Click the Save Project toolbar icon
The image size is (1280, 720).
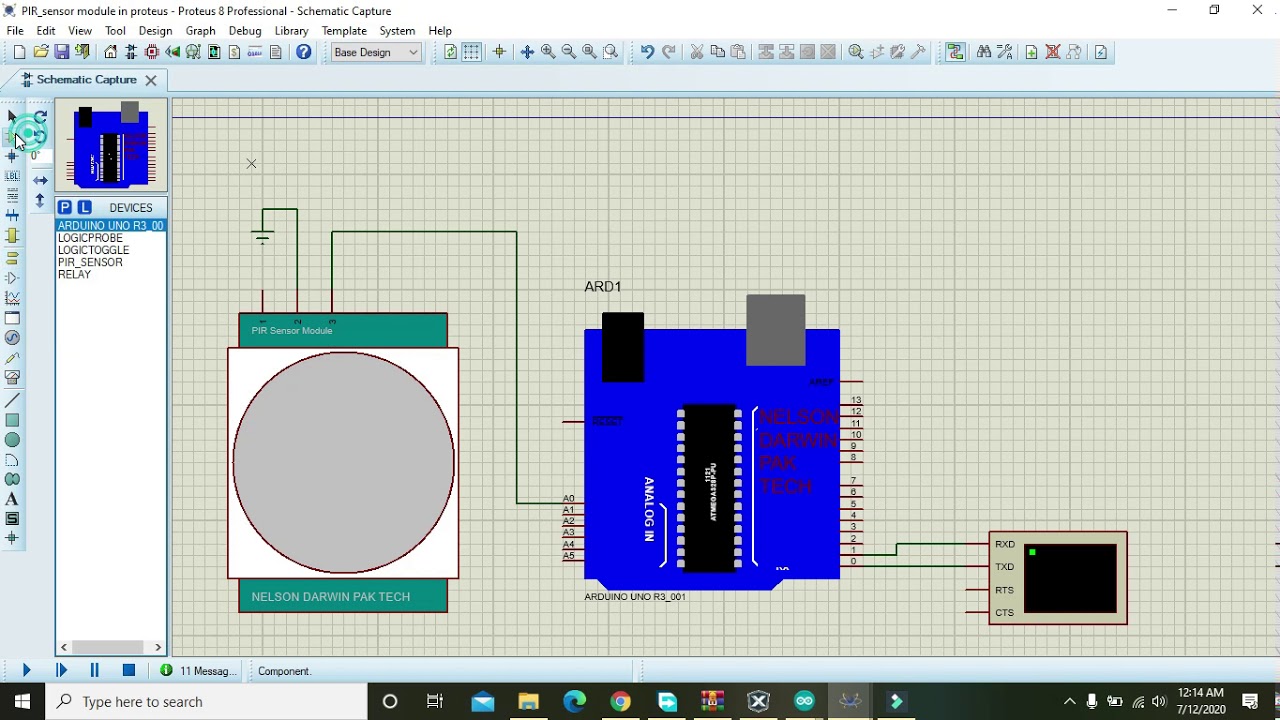(62, 52)
